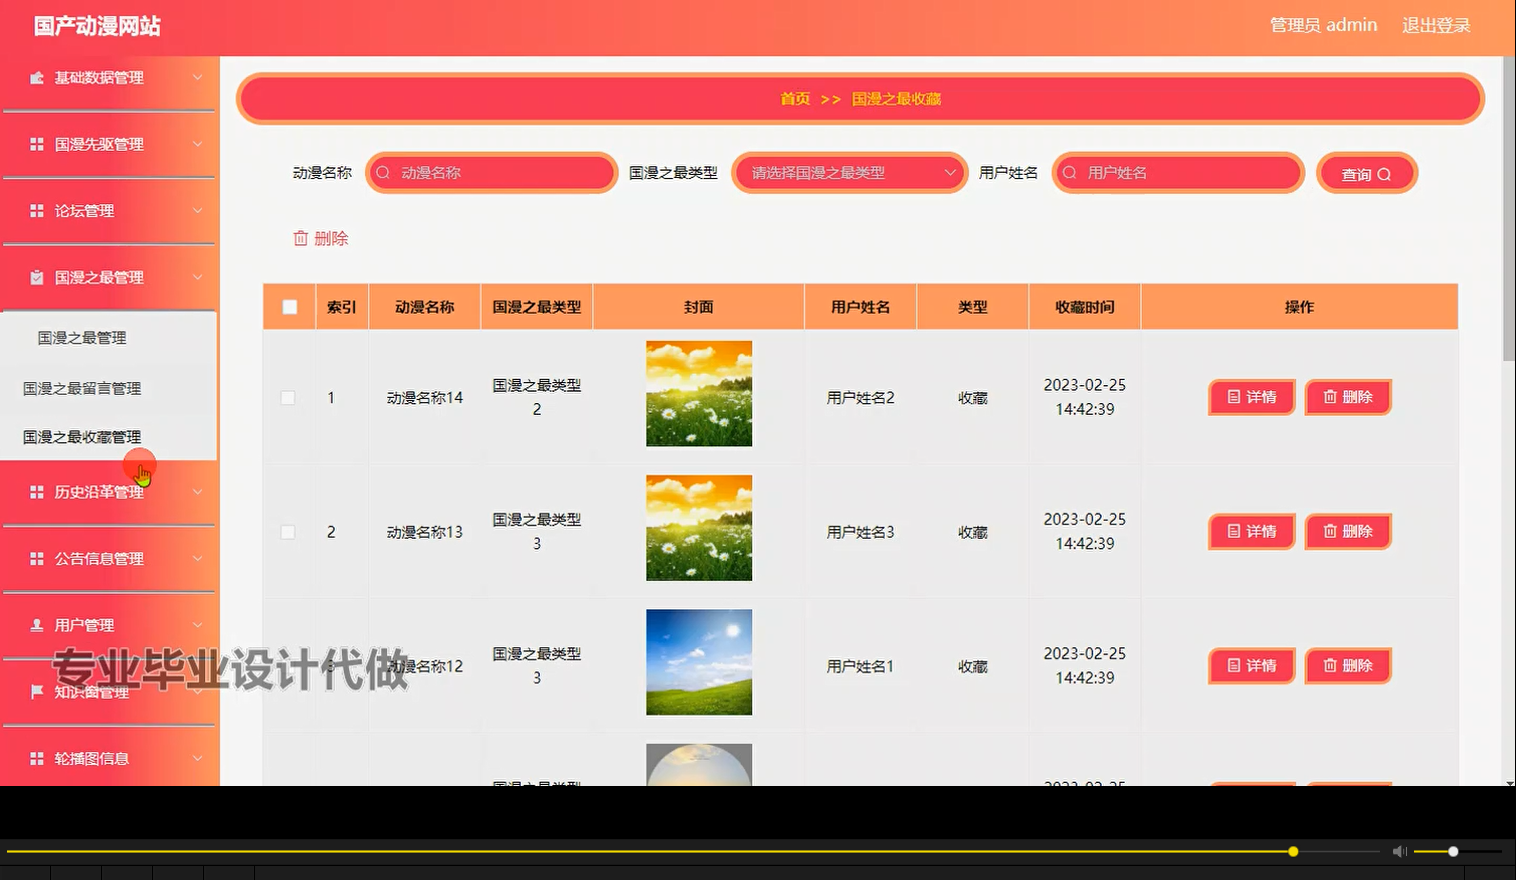This screenshot has width=1516, height=880.
Task: Click 用户姓名1 cell
Action: tap(860, 666)
